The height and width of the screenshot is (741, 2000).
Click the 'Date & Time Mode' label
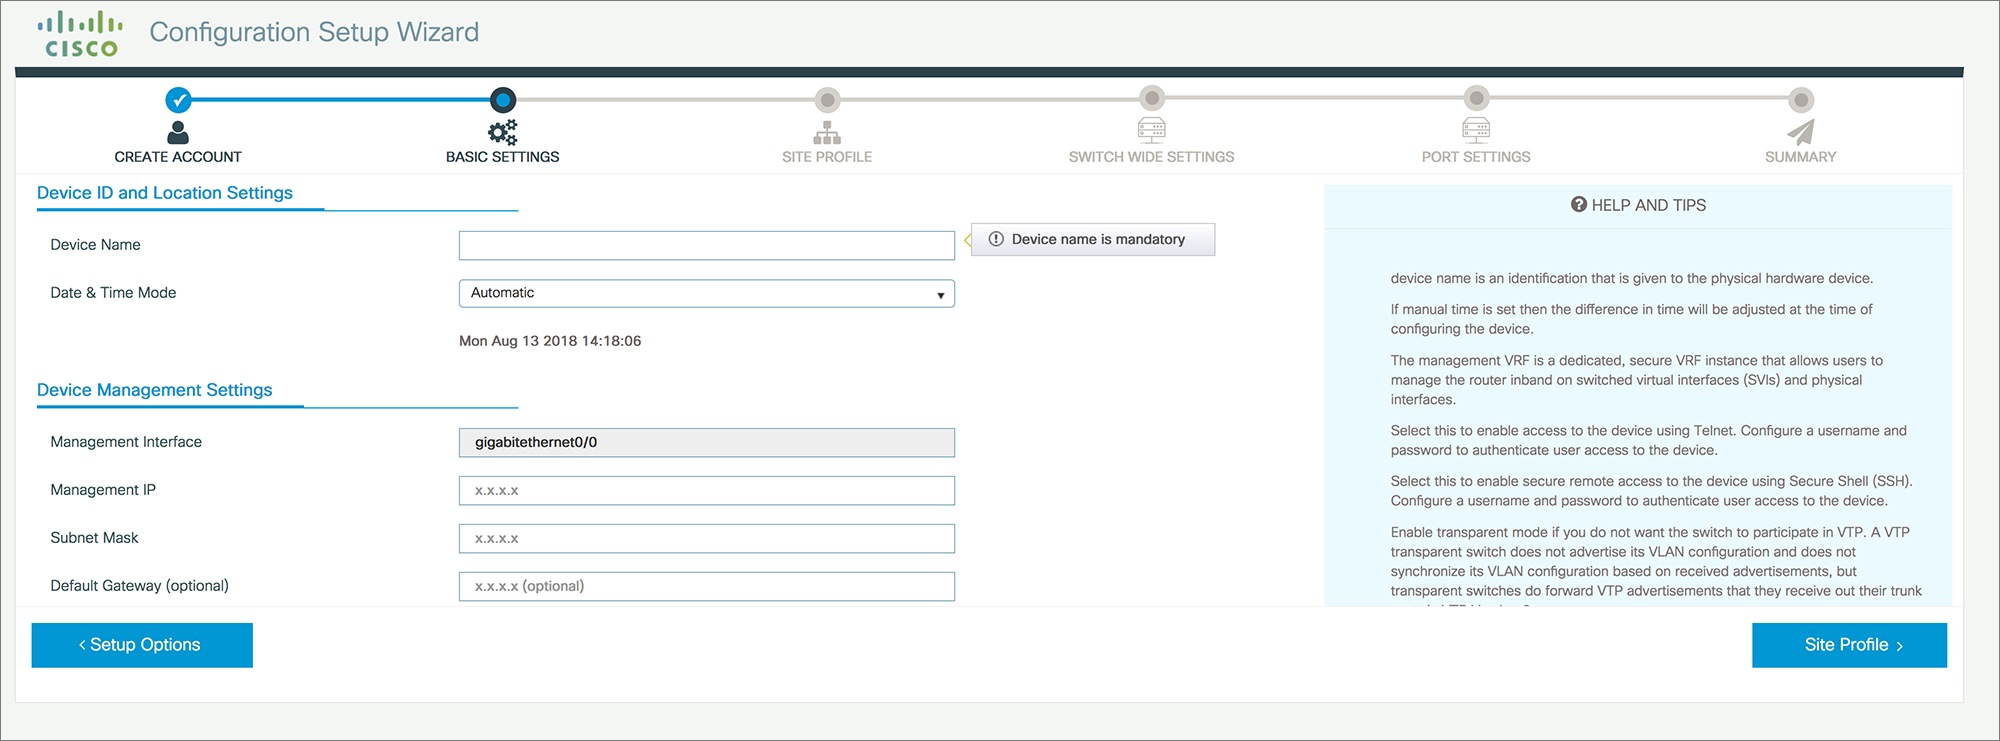(x=113, y=293)
